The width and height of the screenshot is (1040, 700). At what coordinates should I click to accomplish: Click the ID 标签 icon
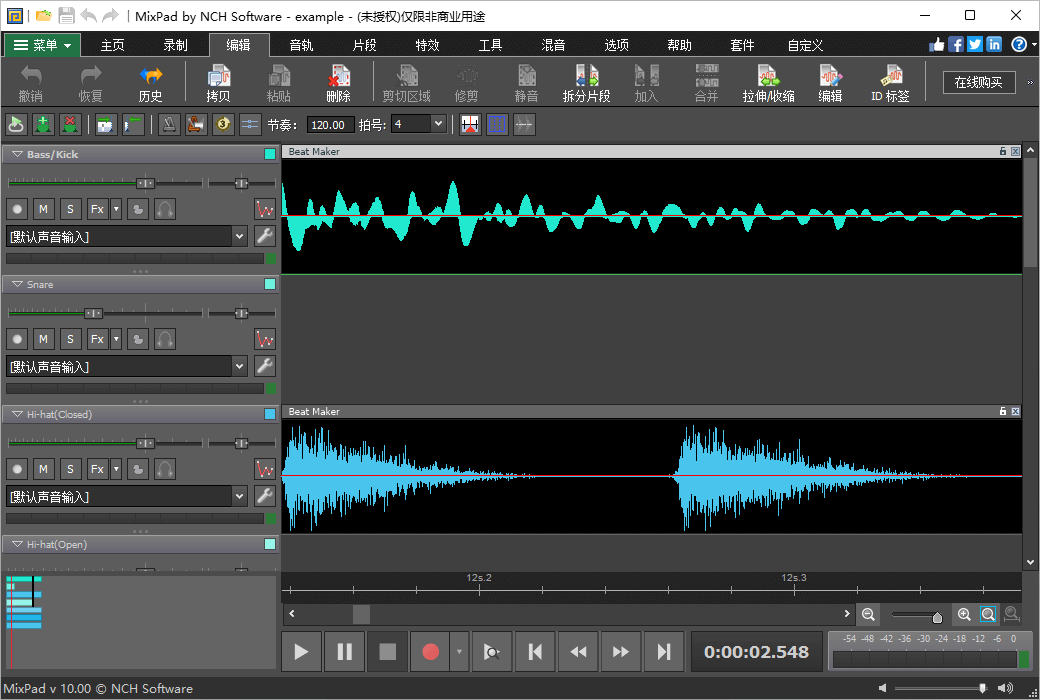pyautogui.click(x=890, y=83)
